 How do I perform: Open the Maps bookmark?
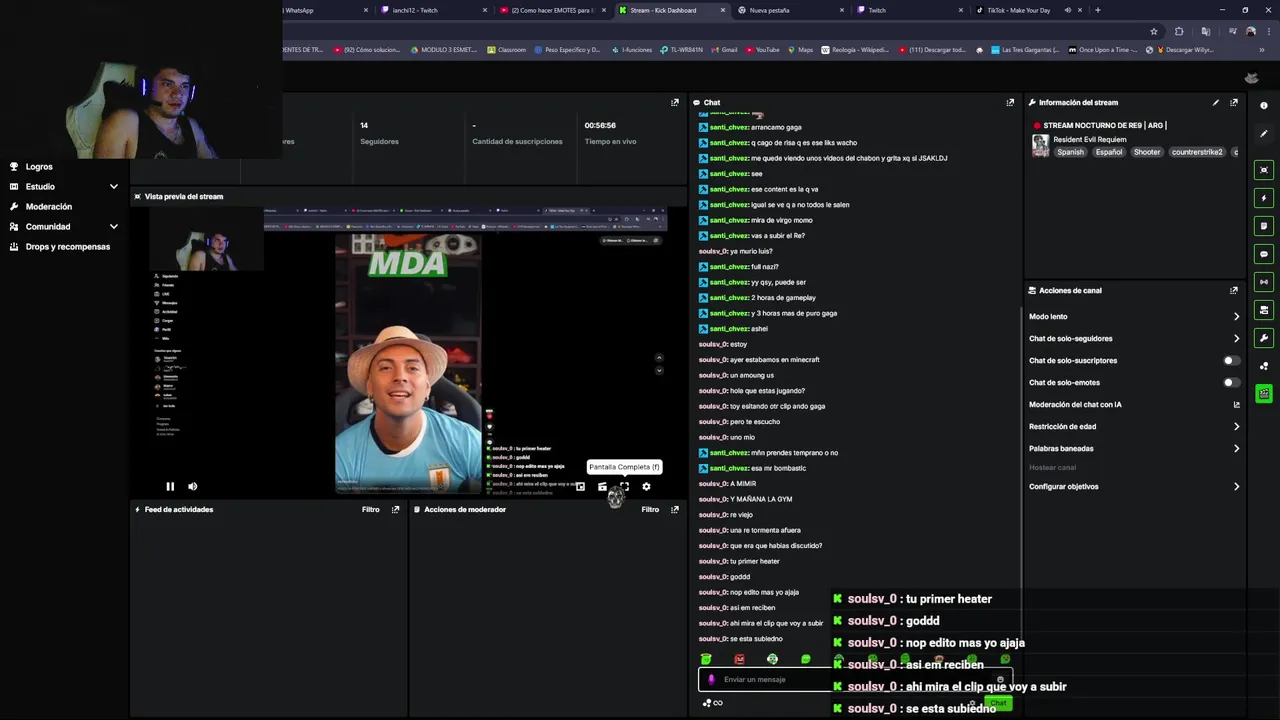point(800,49)
